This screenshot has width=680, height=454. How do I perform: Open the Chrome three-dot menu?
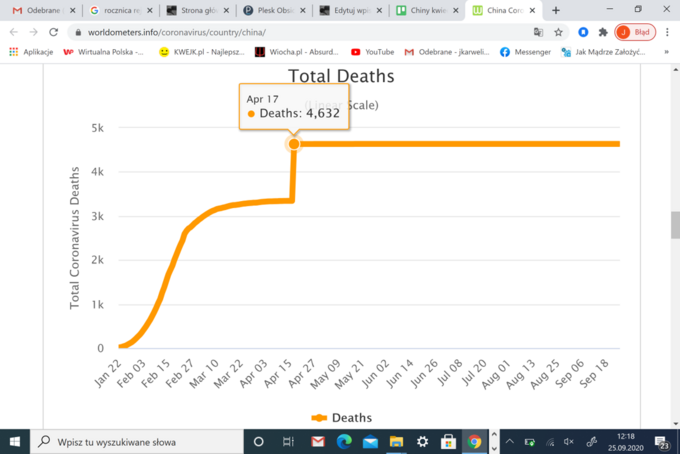pyautogui.click(x=665, y=31)
